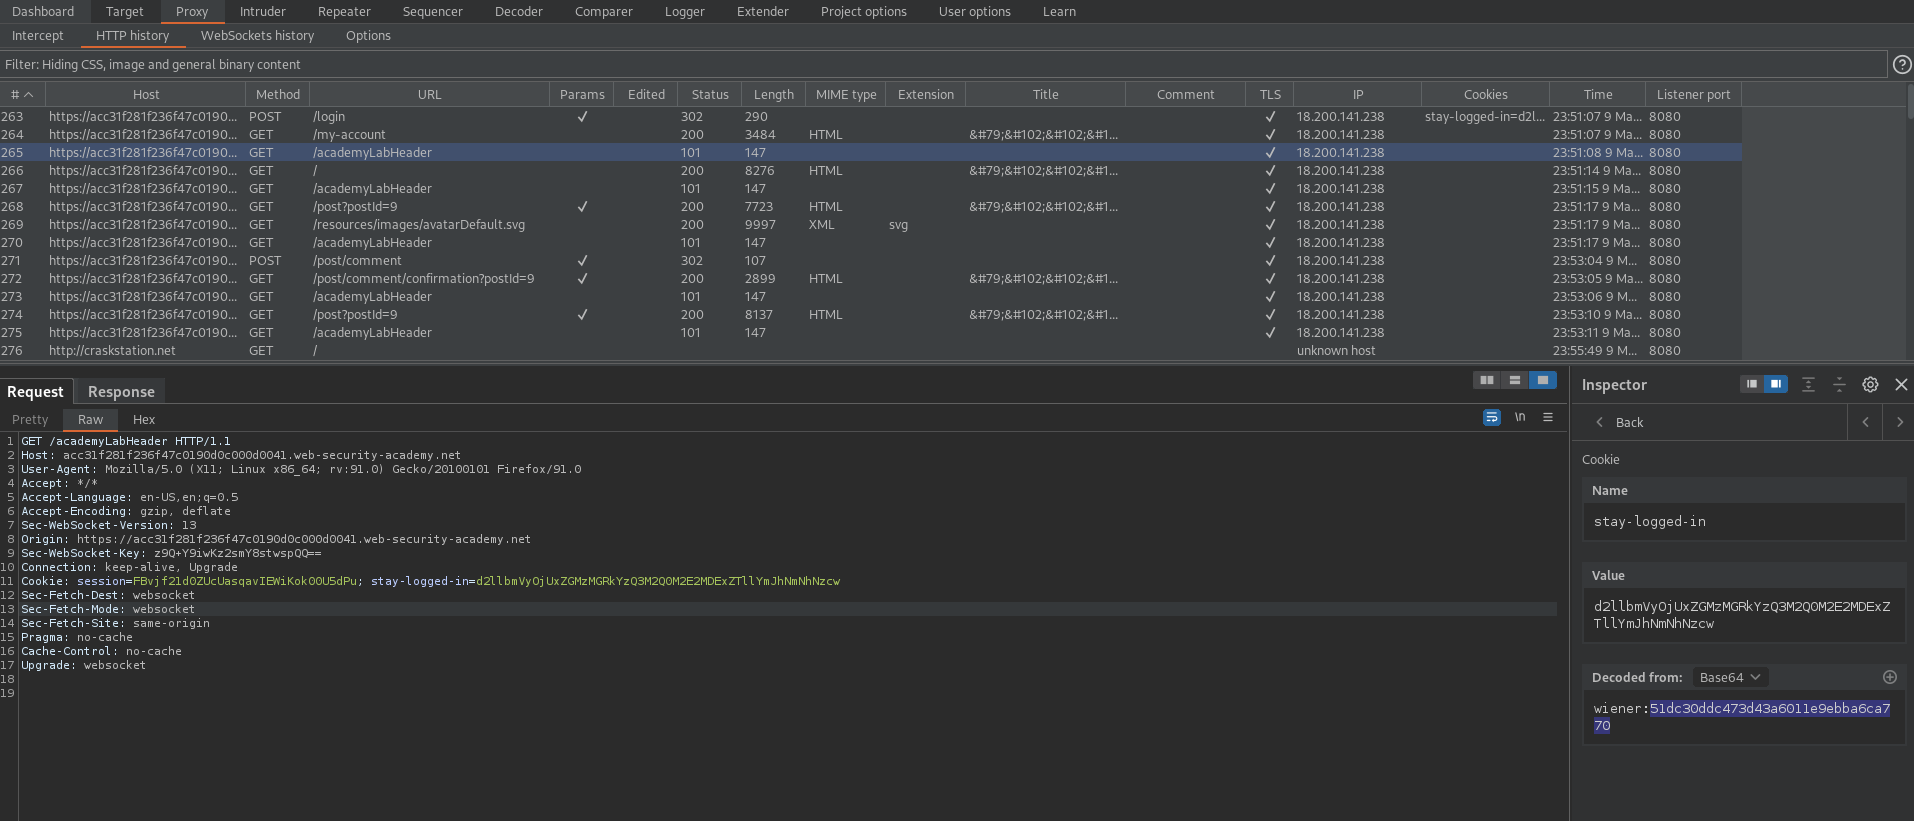Sort history by Length column header
The width and height of the screenshot is (1914, 821).
773,94
